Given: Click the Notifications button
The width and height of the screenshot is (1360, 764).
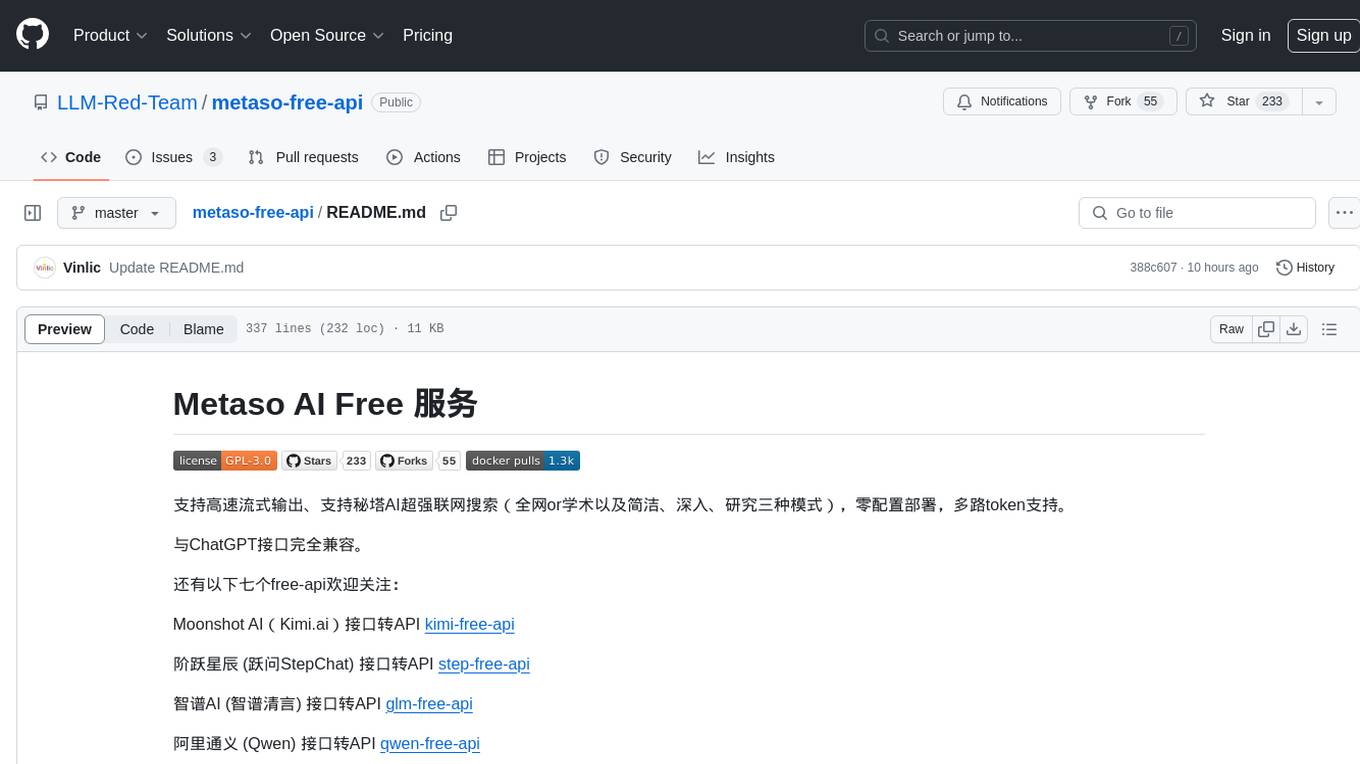Looking at the screenshot, I should coord(1002,102).
